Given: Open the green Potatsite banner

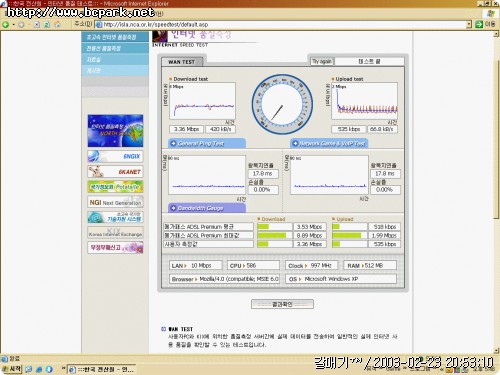Looking at the screenshot, I should (x=115, y=187).
